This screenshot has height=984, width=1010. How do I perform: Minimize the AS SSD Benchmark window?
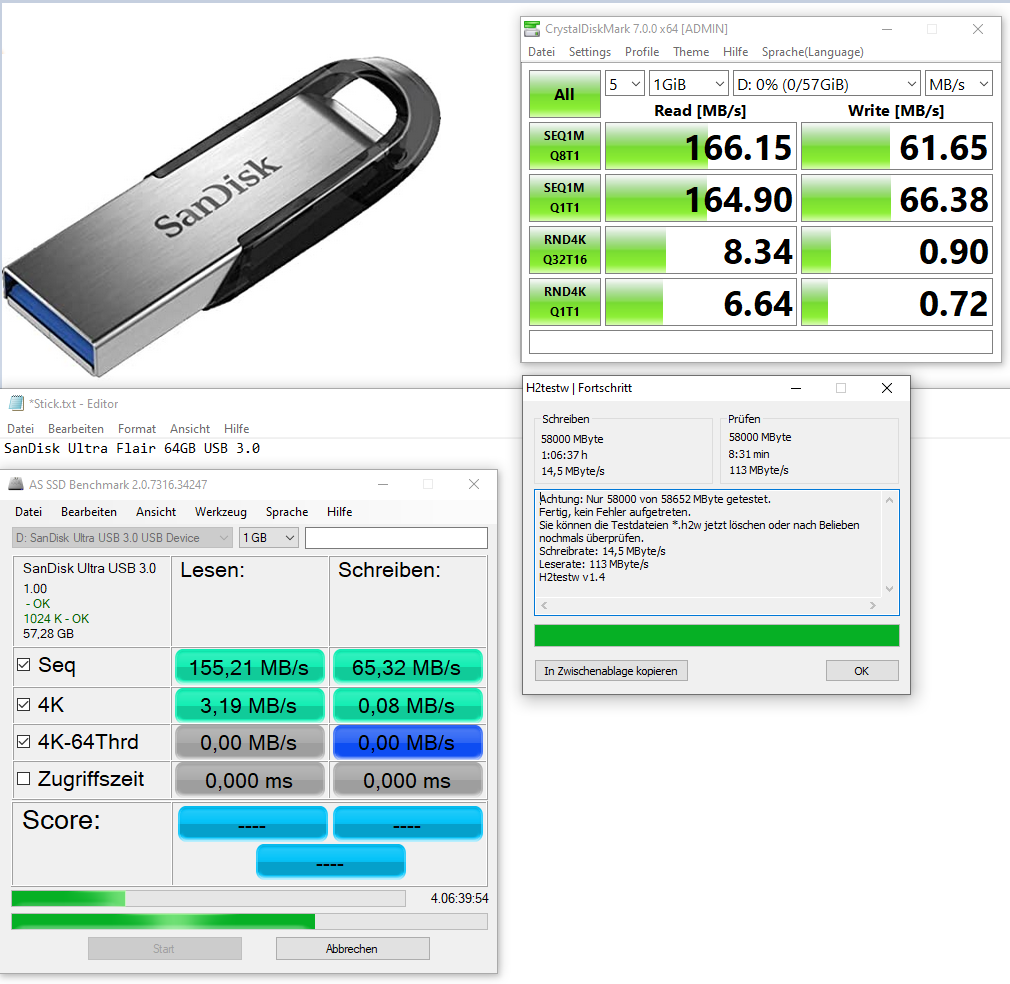[383, 484]
